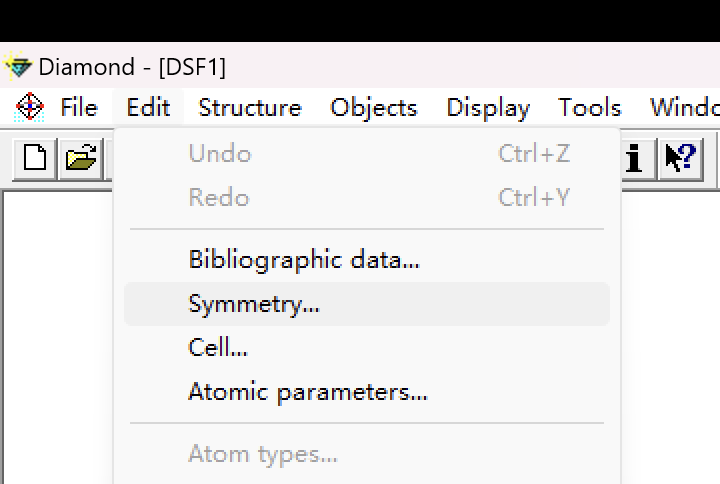This screenshot has width=720, height=484.
Task: Click the Info 'i' toolbar icon
Action: [634, 158]
